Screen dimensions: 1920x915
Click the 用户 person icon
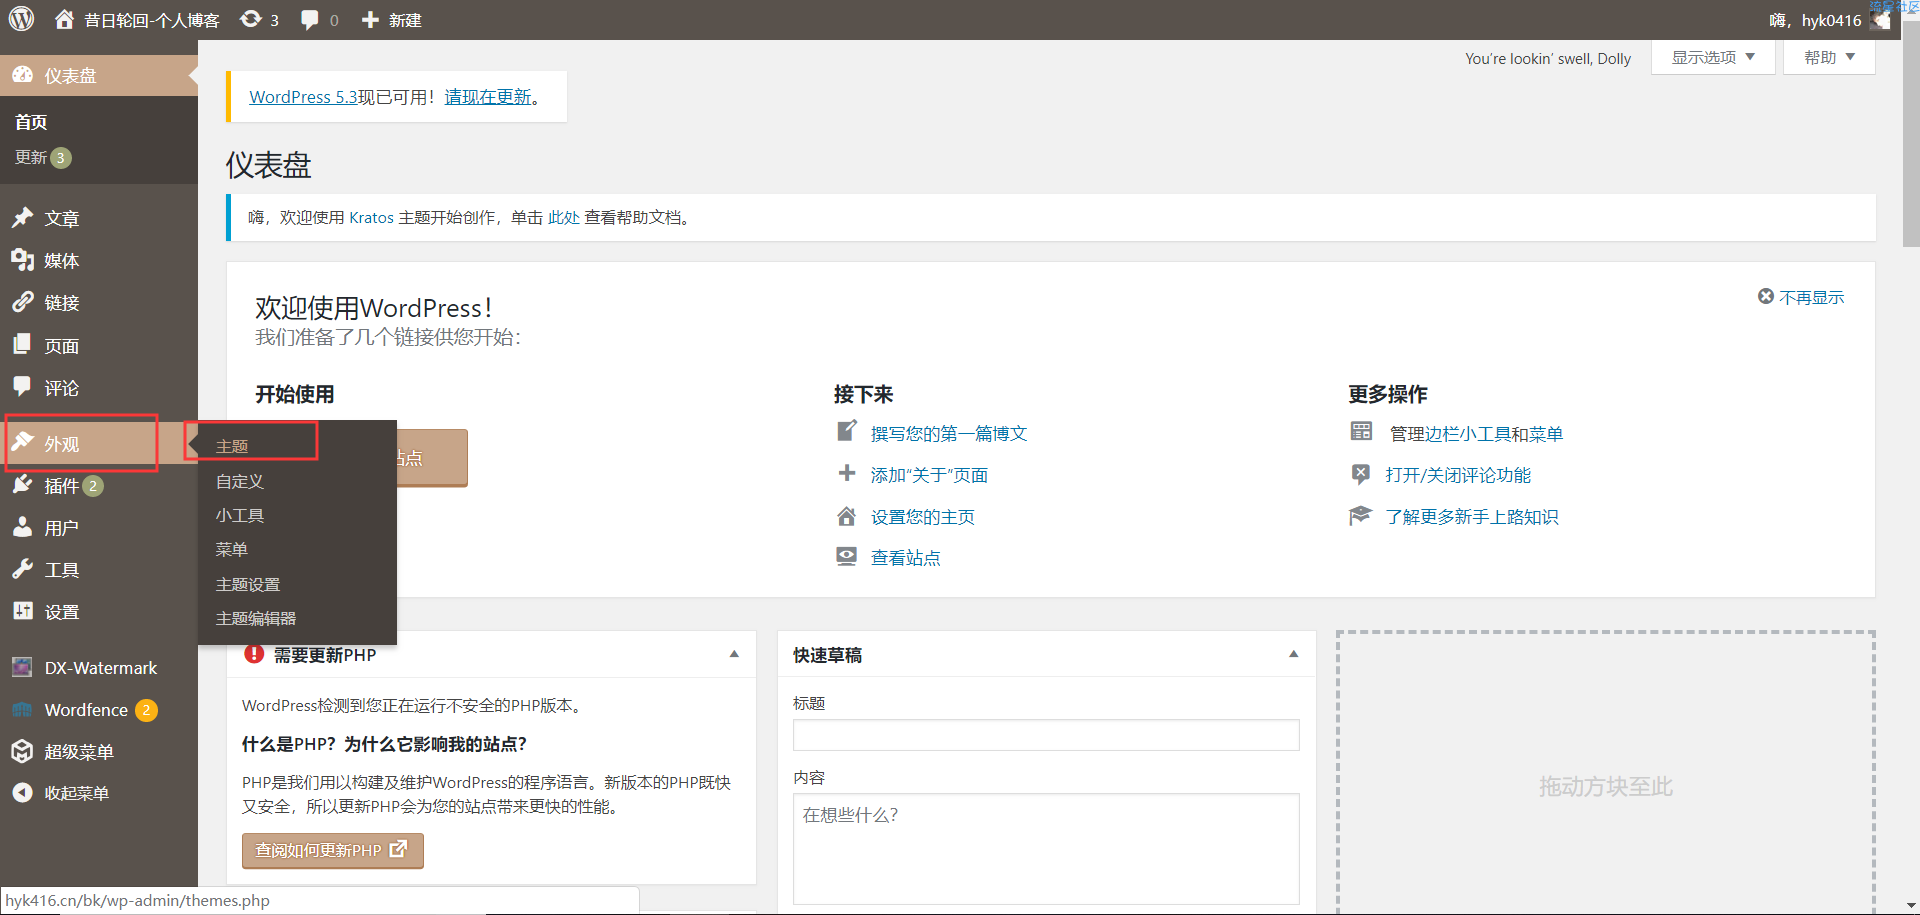(x=22, y=527)
